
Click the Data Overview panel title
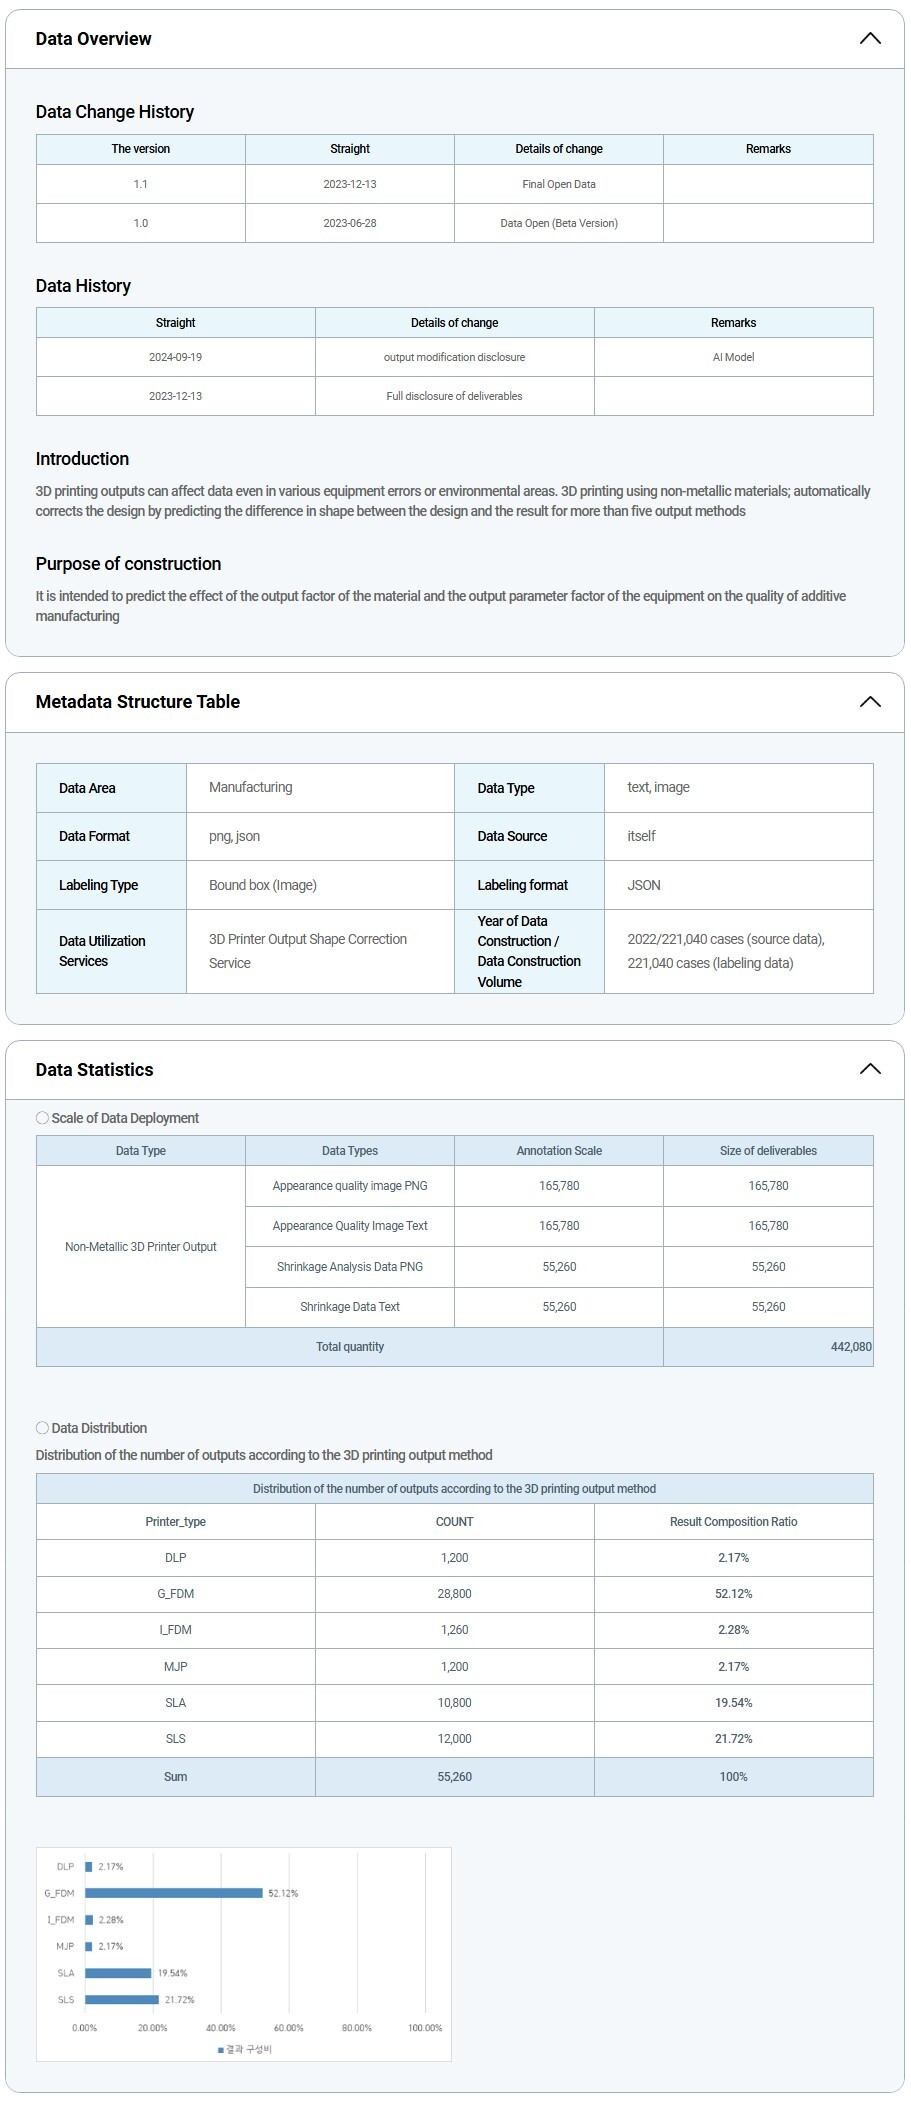click(93, 39)
